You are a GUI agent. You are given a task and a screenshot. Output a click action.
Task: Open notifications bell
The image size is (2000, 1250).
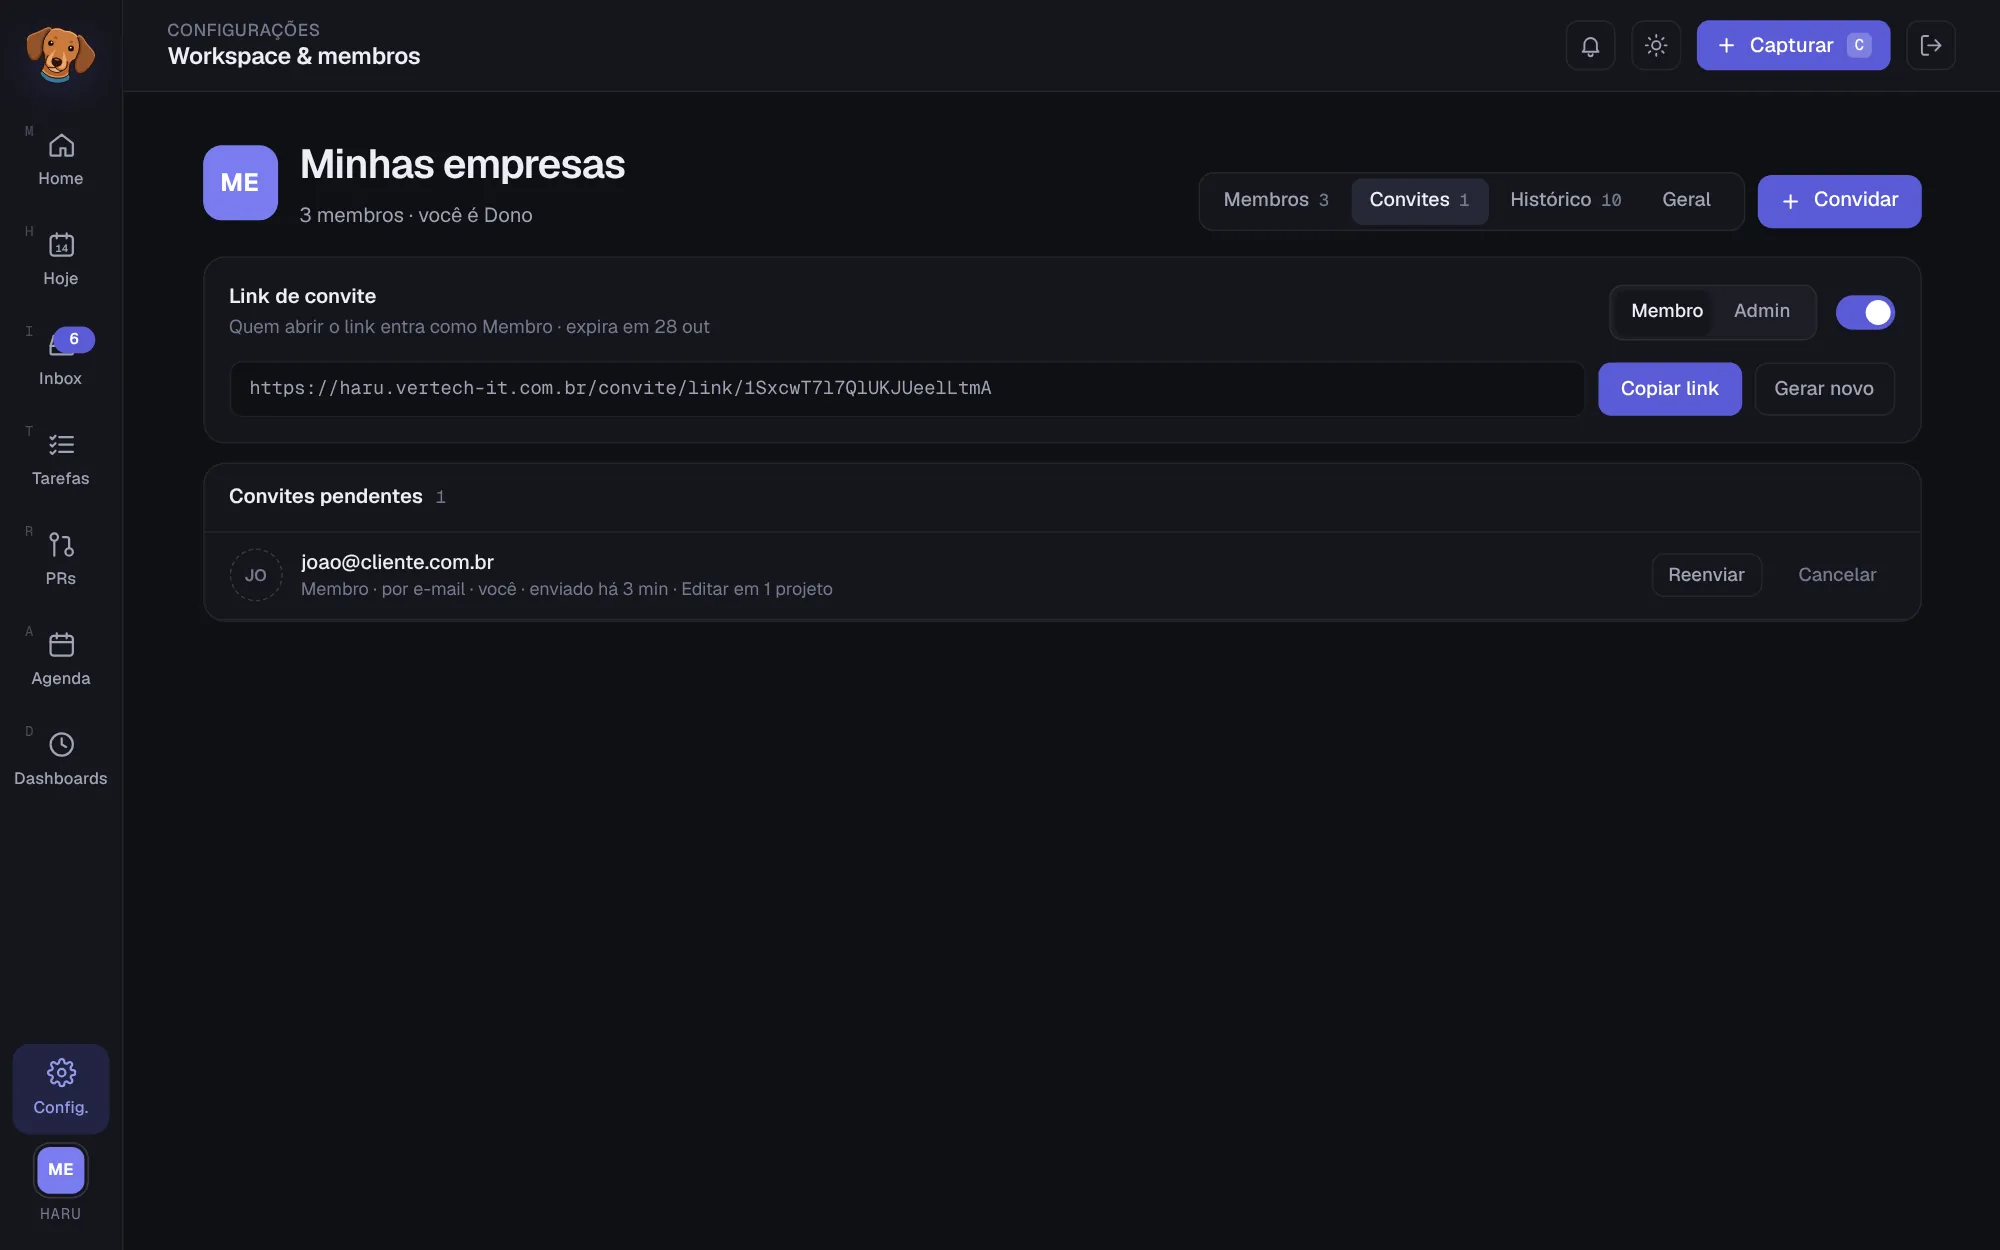pos(1590,46)
